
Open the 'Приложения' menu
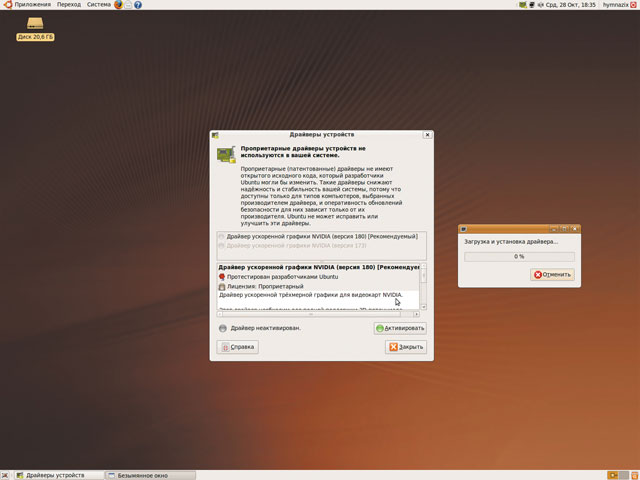(x=33, y=5)
